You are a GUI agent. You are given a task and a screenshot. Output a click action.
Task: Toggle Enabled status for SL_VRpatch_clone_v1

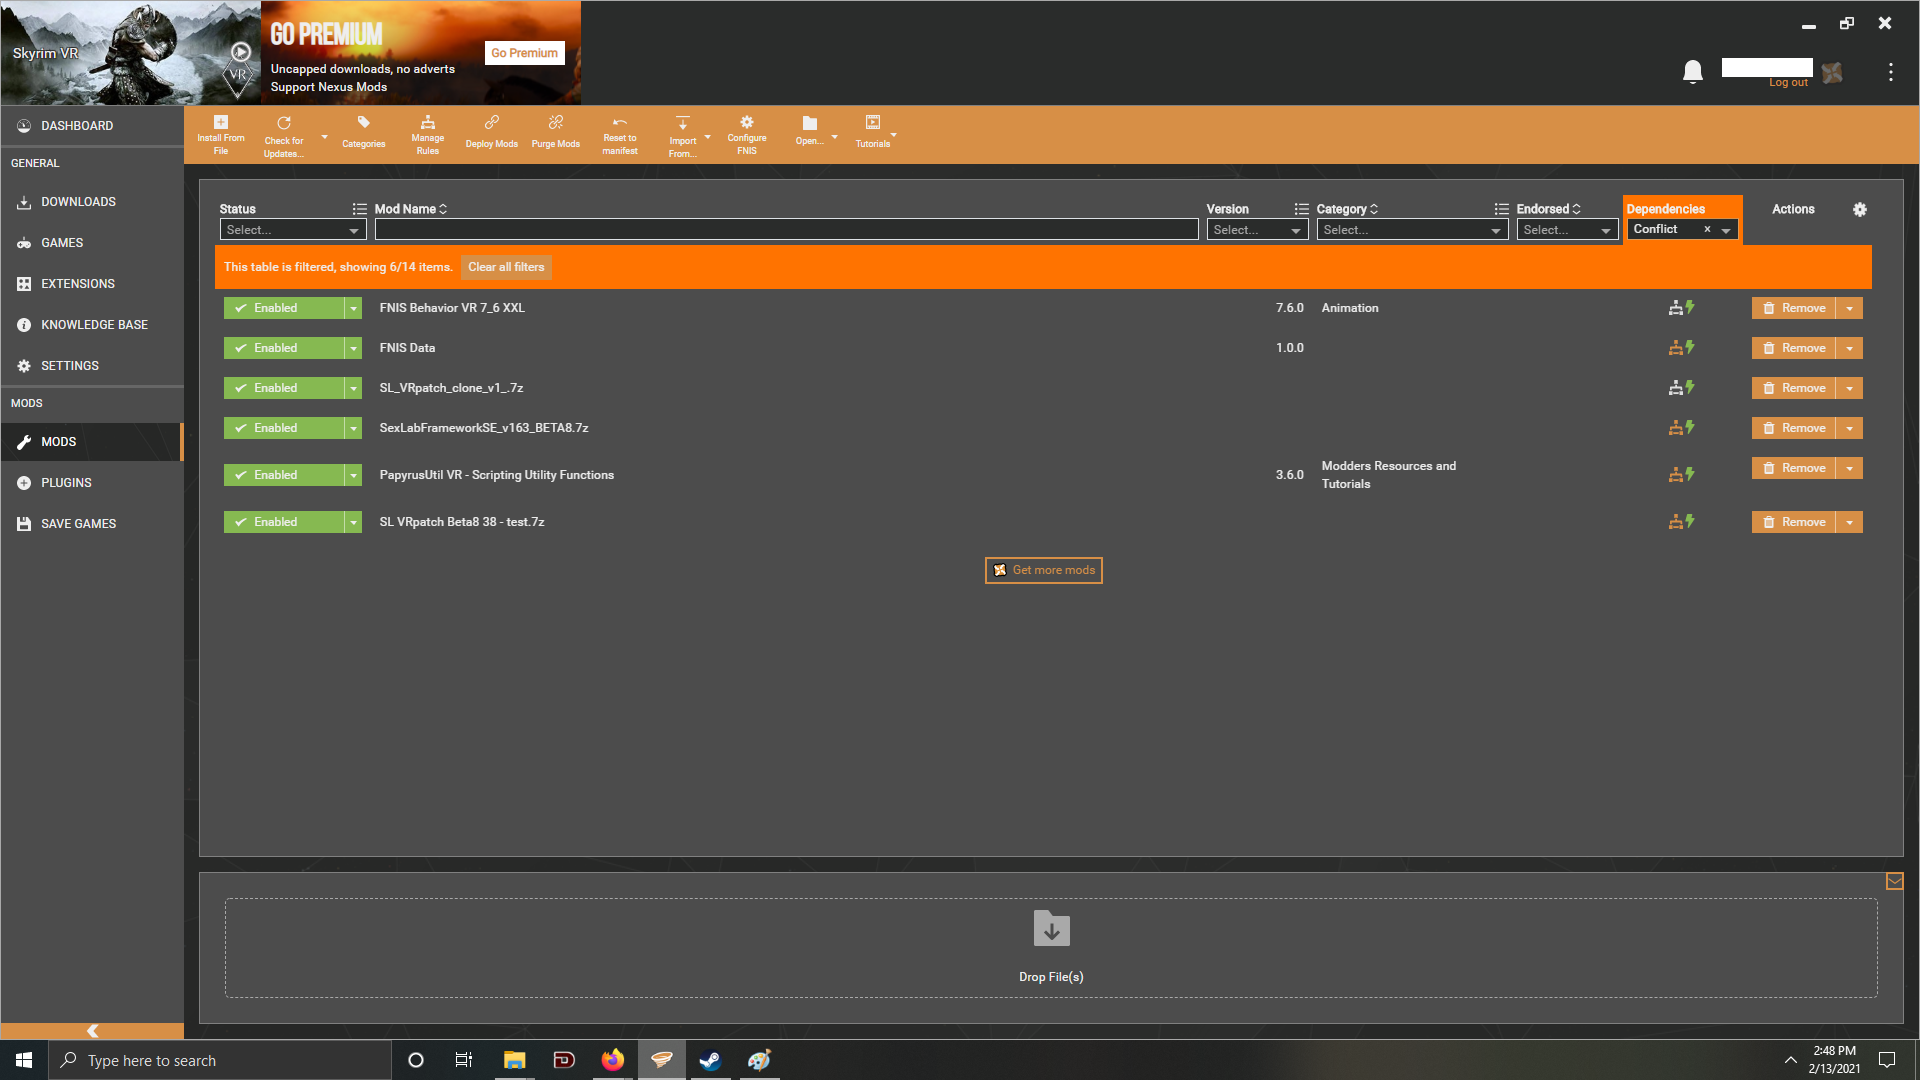pos(284,388)
